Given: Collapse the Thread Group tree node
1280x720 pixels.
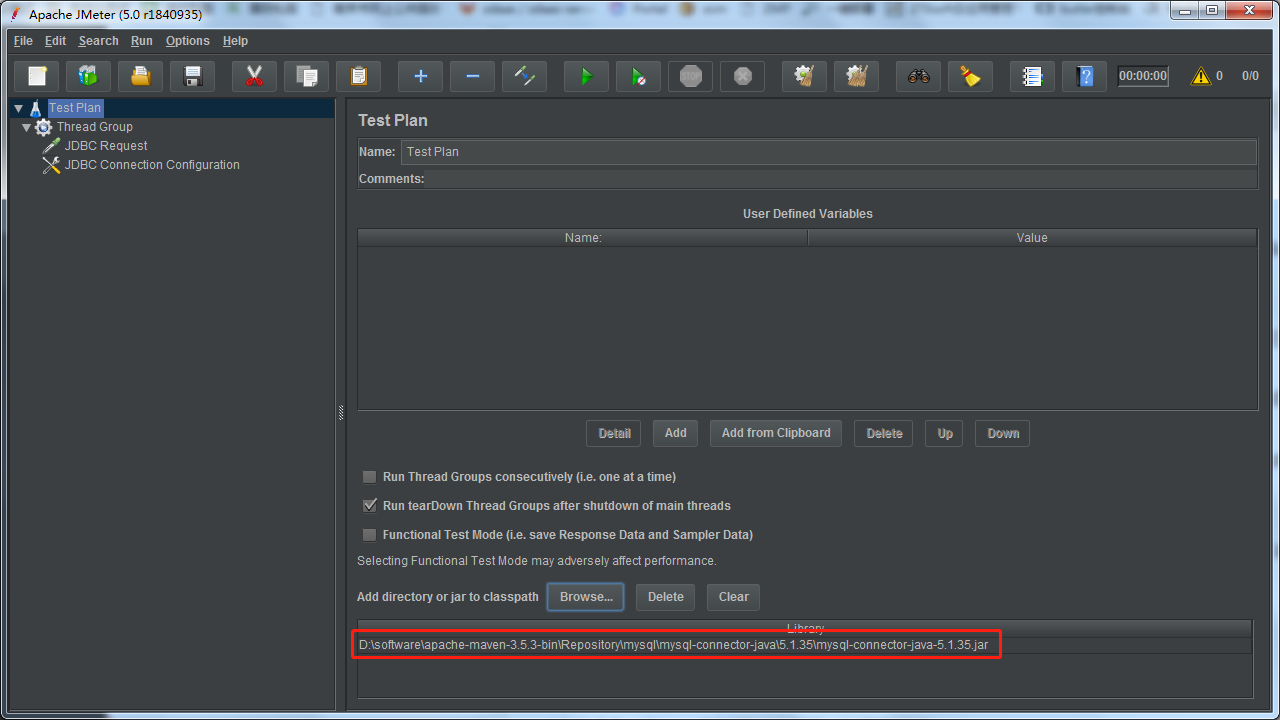Looking at the screenshot, I should [26, 127].
